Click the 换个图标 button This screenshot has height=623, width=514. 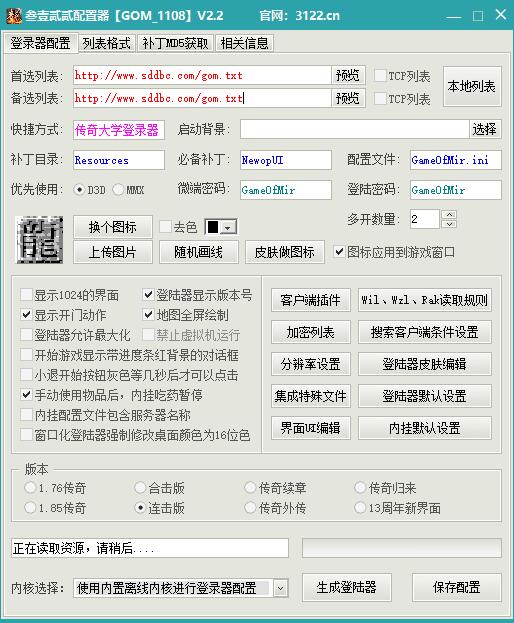pos(113,227)
